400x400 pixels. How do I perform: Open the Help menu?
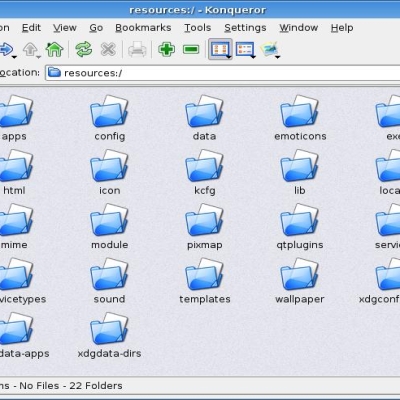pyautogui.click(x=342, y=28)
